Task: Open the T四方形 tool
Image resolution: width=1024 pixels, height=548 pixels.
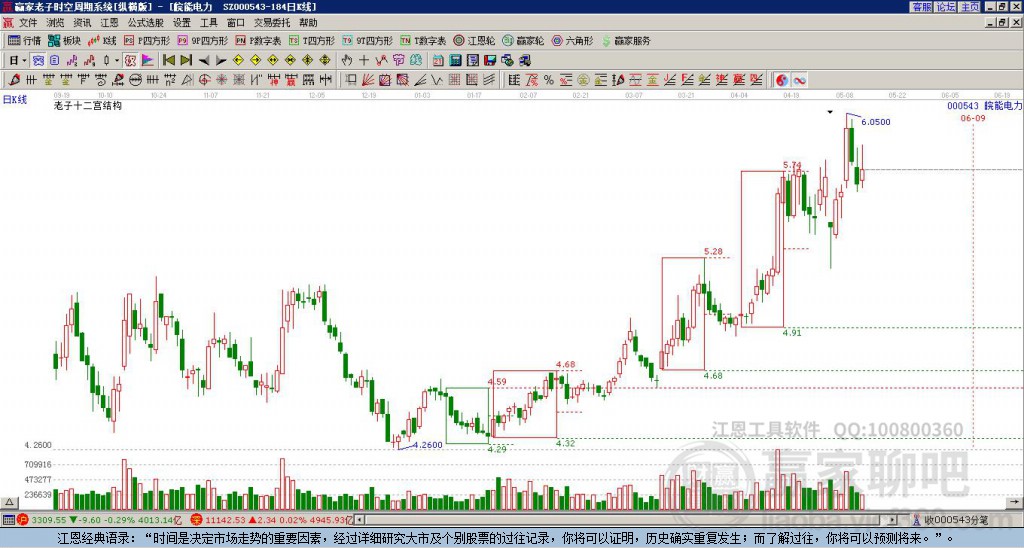Action: 312,40
